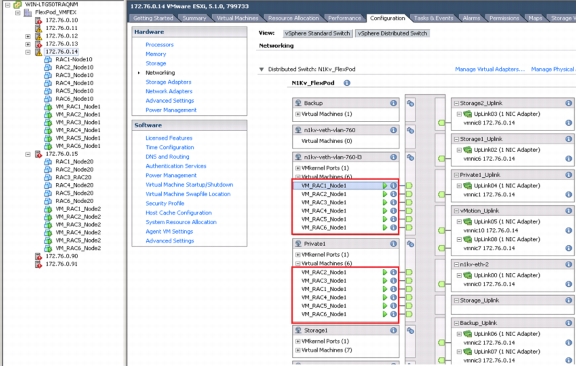
Task: Collapse the 172.76.0.14 host tree node
Action: (28, 52)
